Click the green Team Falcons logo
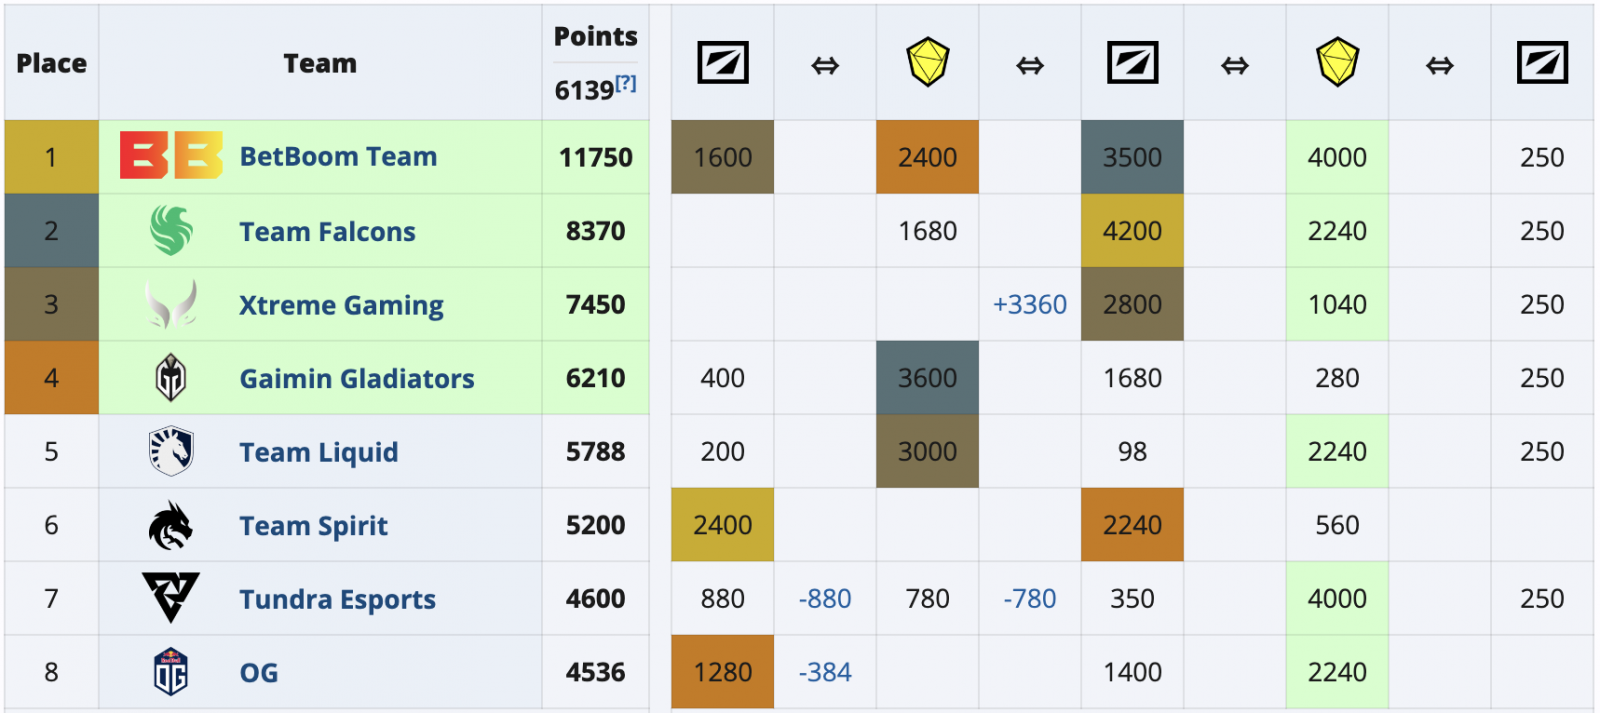 tap(171, 231)
